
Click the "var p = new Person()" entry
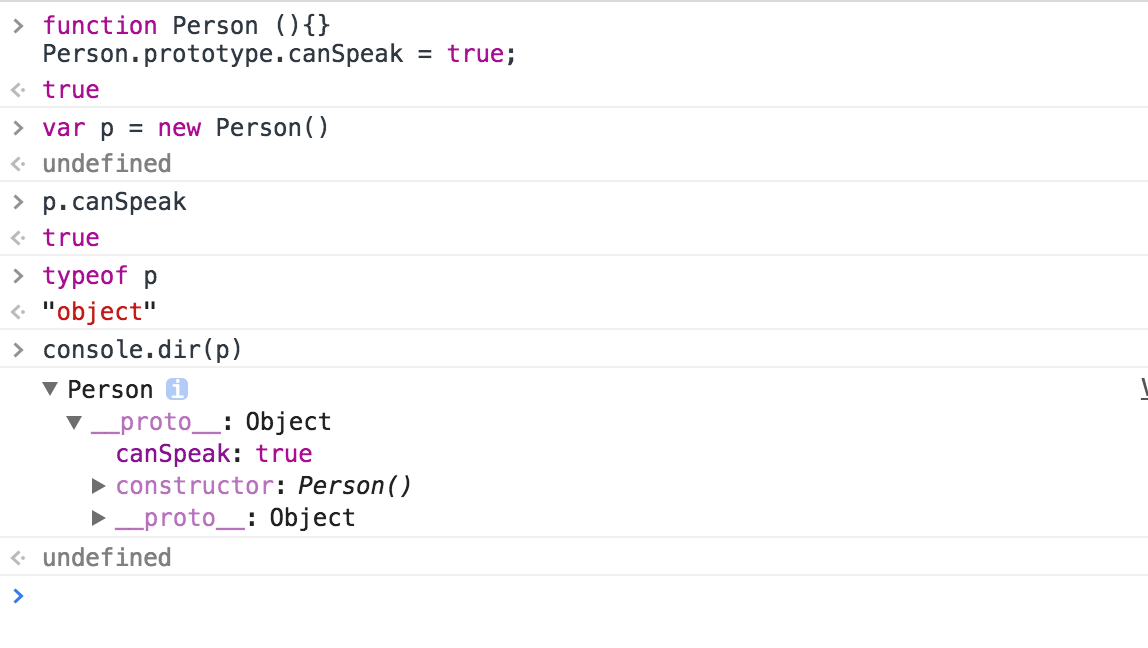click(185, 128)
